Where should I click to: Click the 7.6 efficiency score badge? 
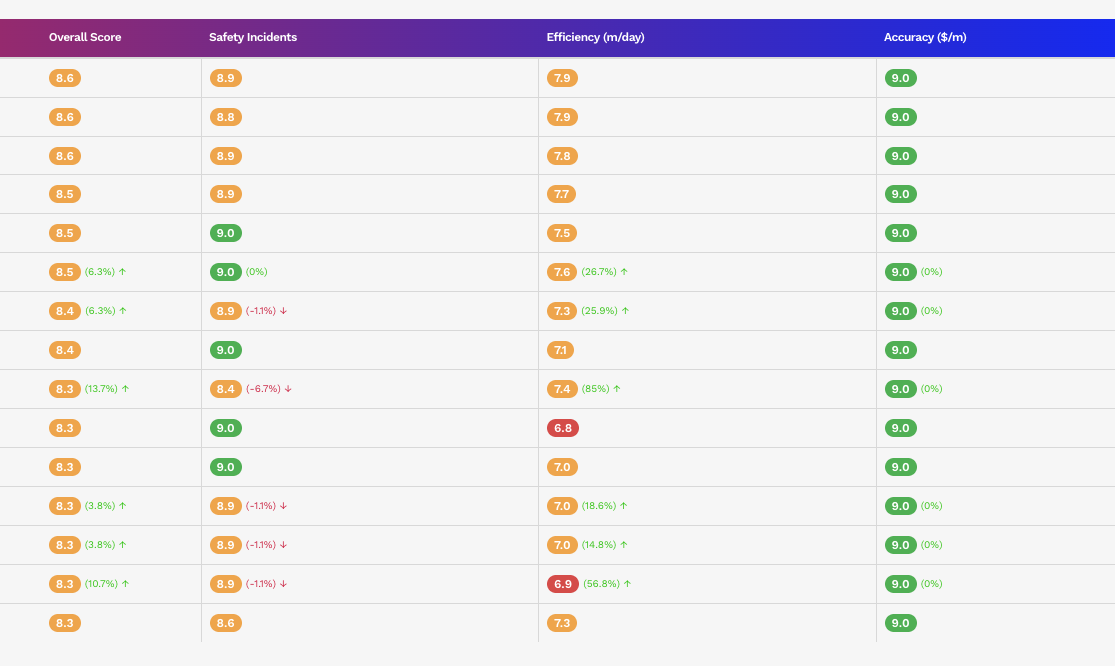pos(562,272)
